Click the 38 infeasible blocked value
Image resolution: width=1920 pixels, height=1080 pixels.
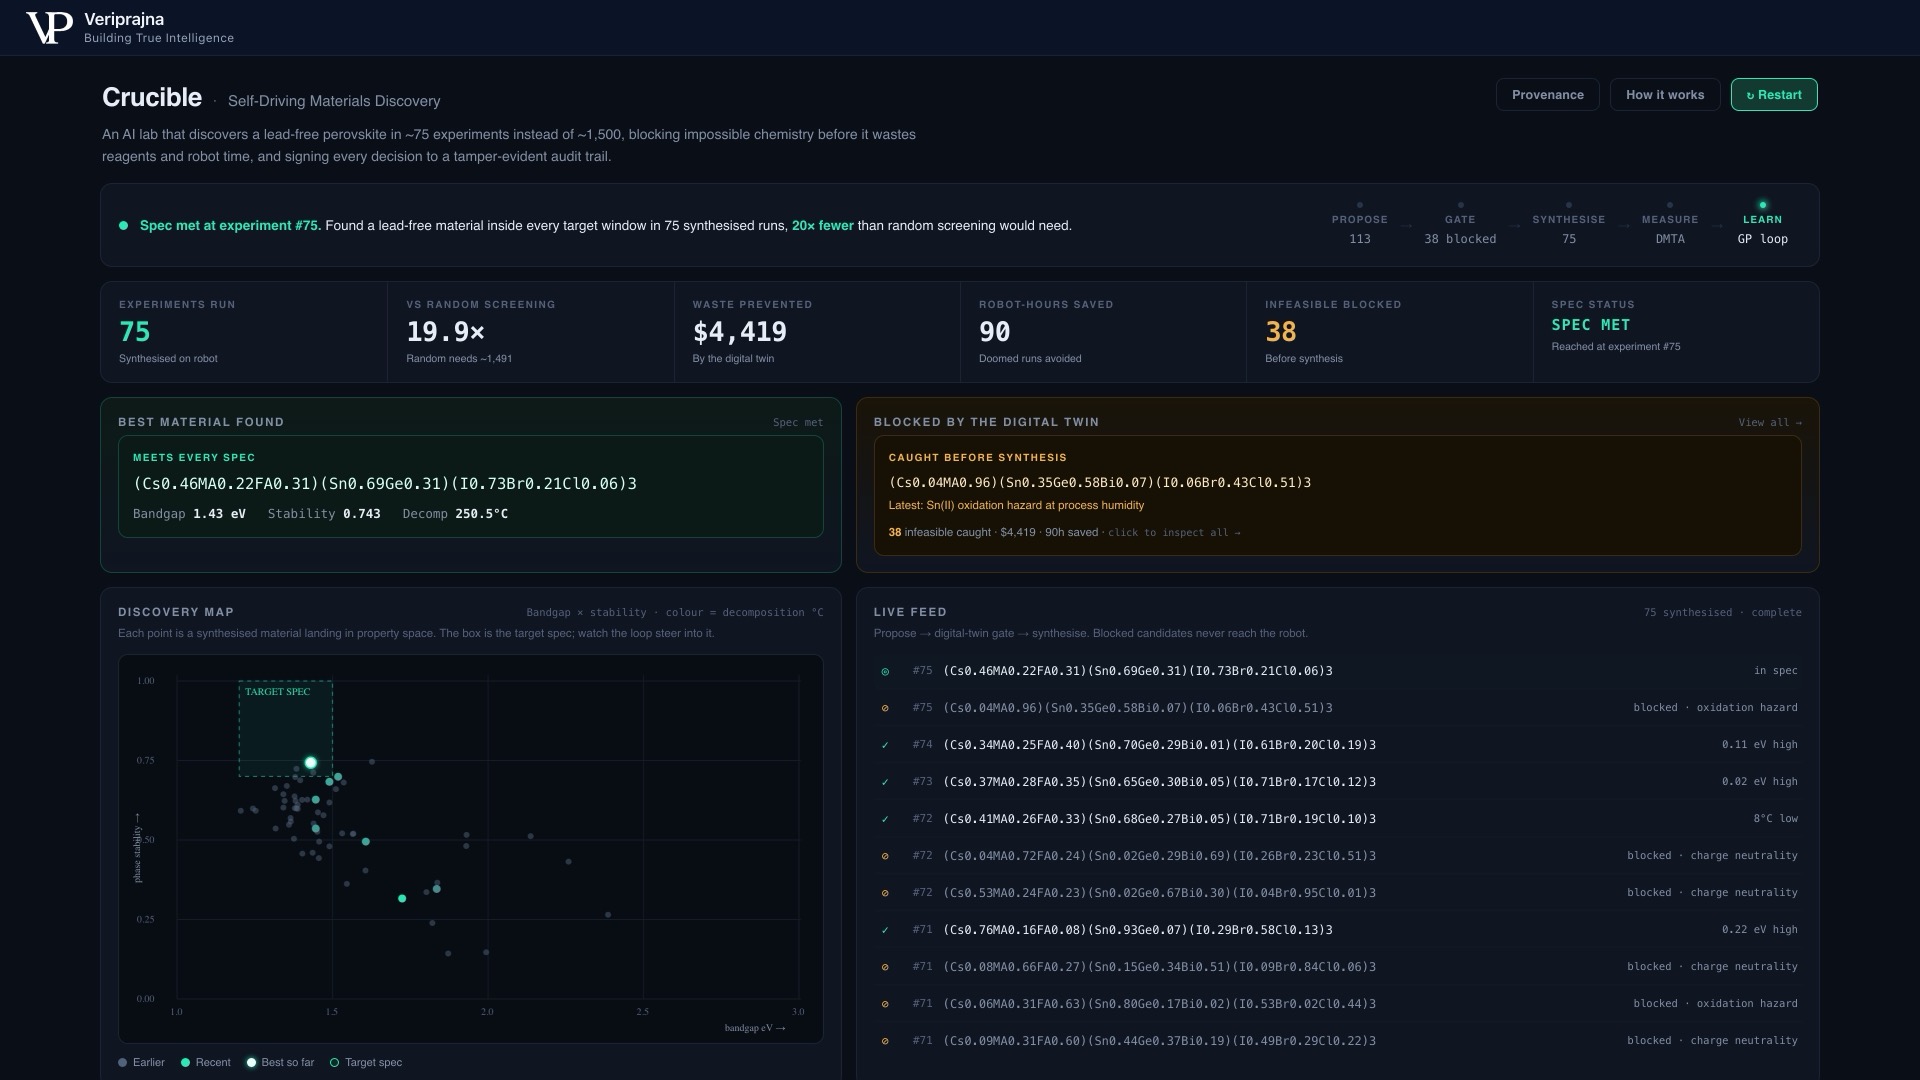[1281, 332]
